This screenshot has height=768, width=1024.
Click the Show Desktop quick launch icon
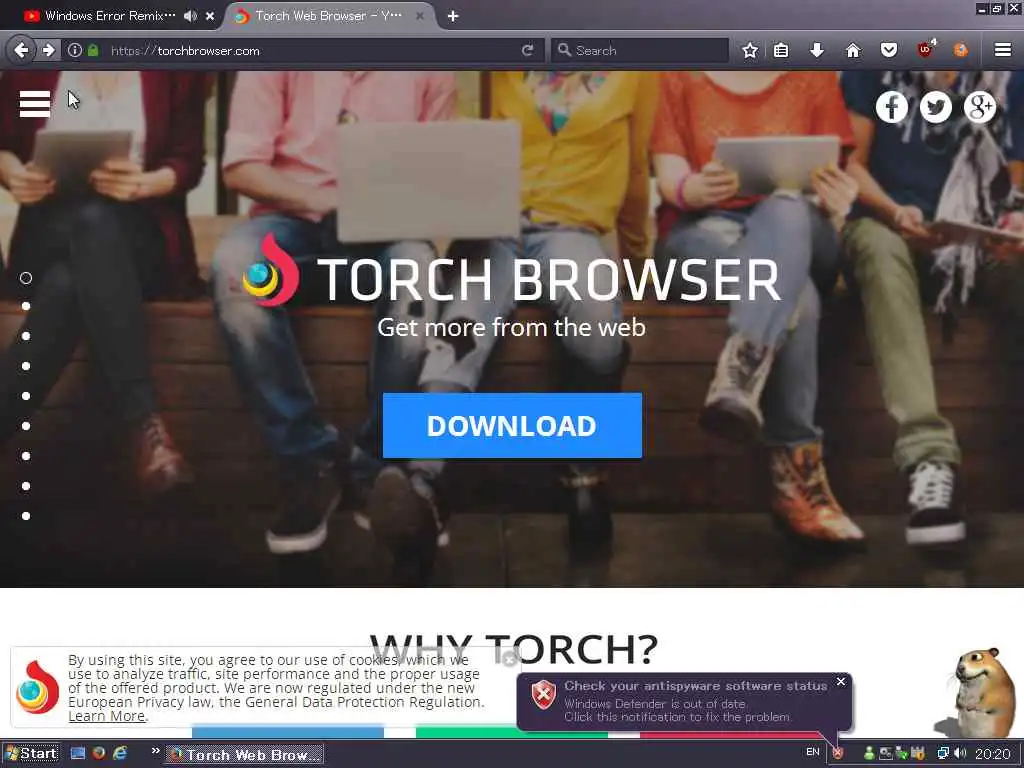pos(78,754)
